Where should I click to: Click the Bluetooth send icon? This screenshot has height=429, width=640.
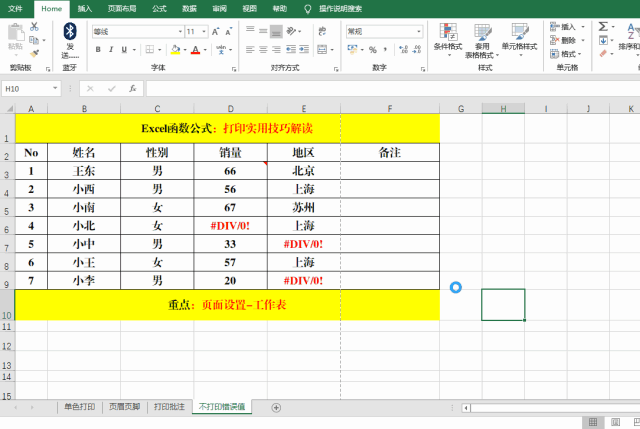point(70,31)
